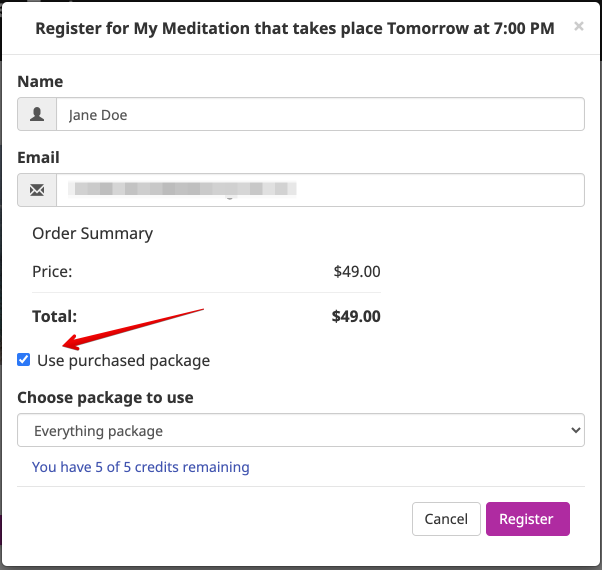
Task: Click the Price amount $49.00
Action: (357, 272)
